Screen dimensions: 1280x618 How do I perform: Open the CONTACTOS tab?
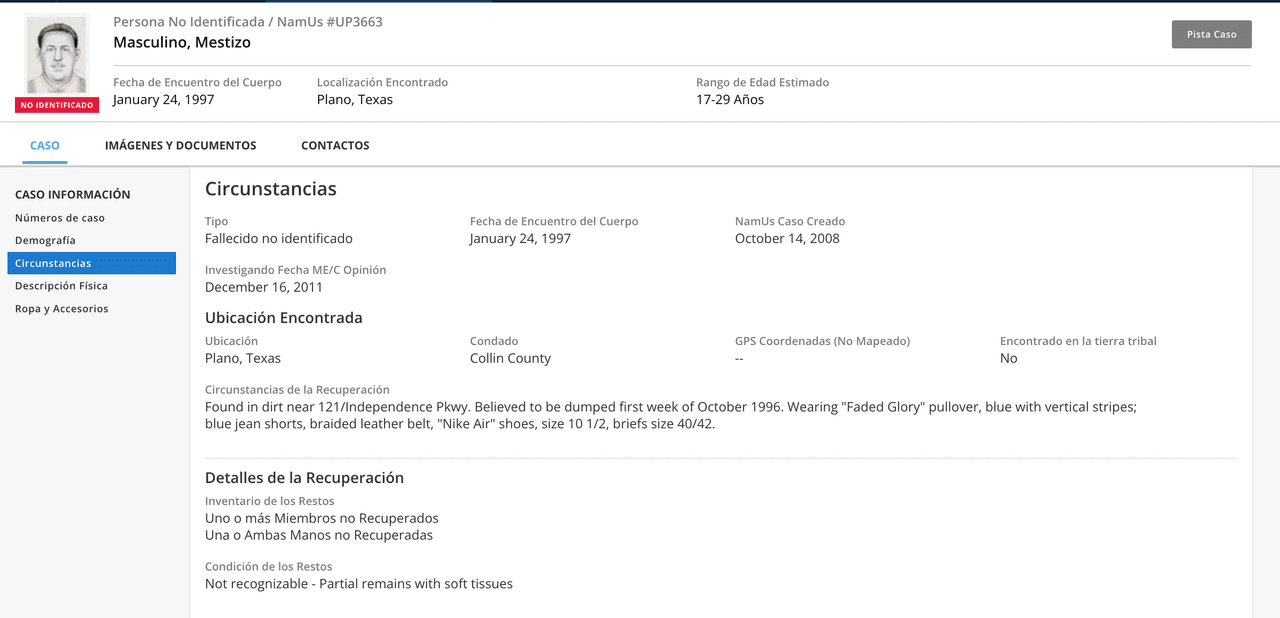335,145
